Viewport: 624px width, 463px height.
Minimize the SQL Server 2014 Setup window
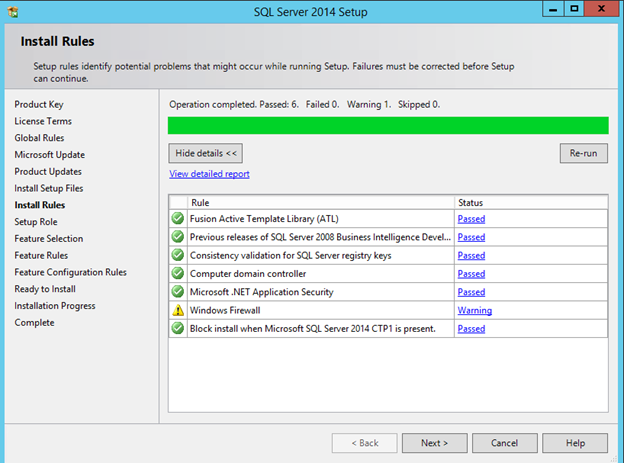(553, 9)
